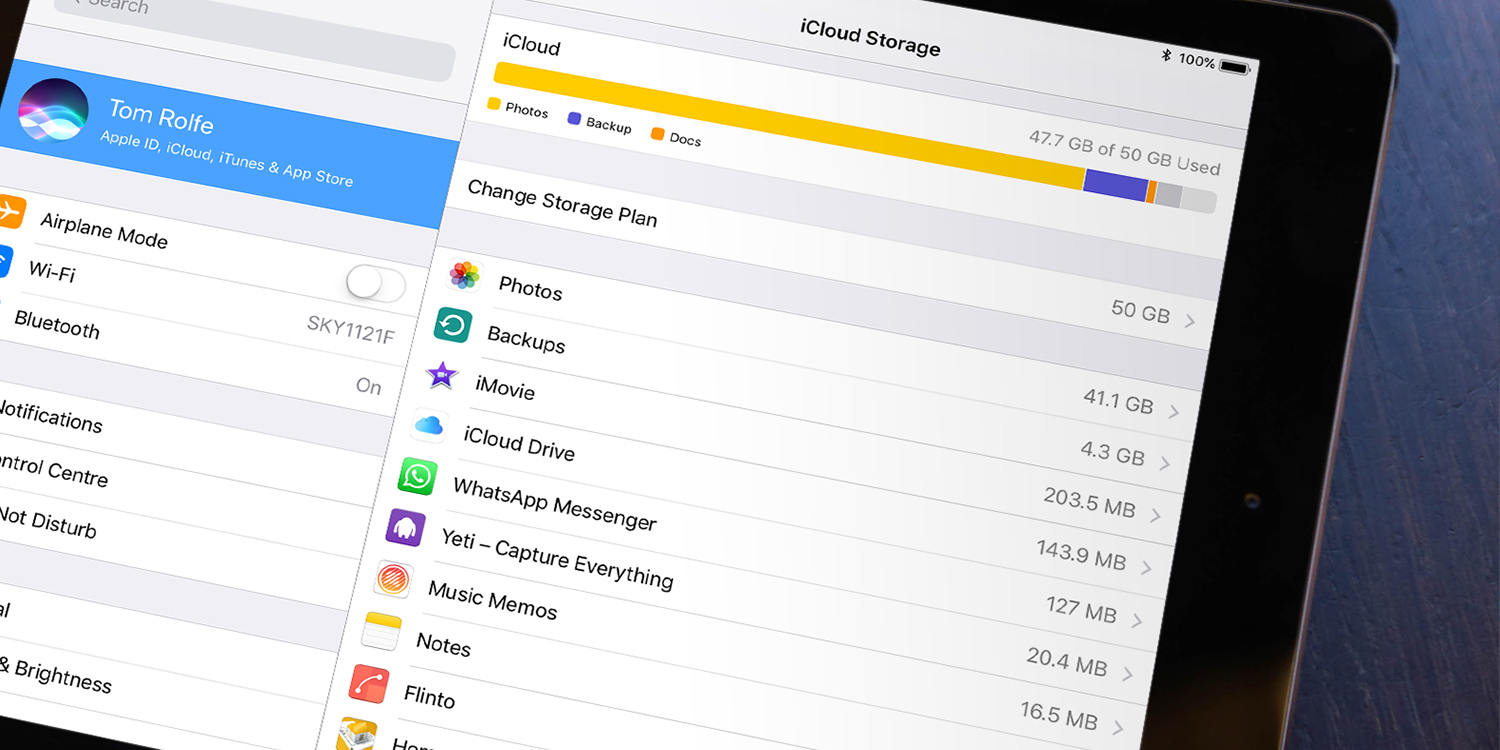Open Yeti – Capture Everything row label
Image resolution: width=1500 pixels, height=750 pixels.
tap(557, 559)
